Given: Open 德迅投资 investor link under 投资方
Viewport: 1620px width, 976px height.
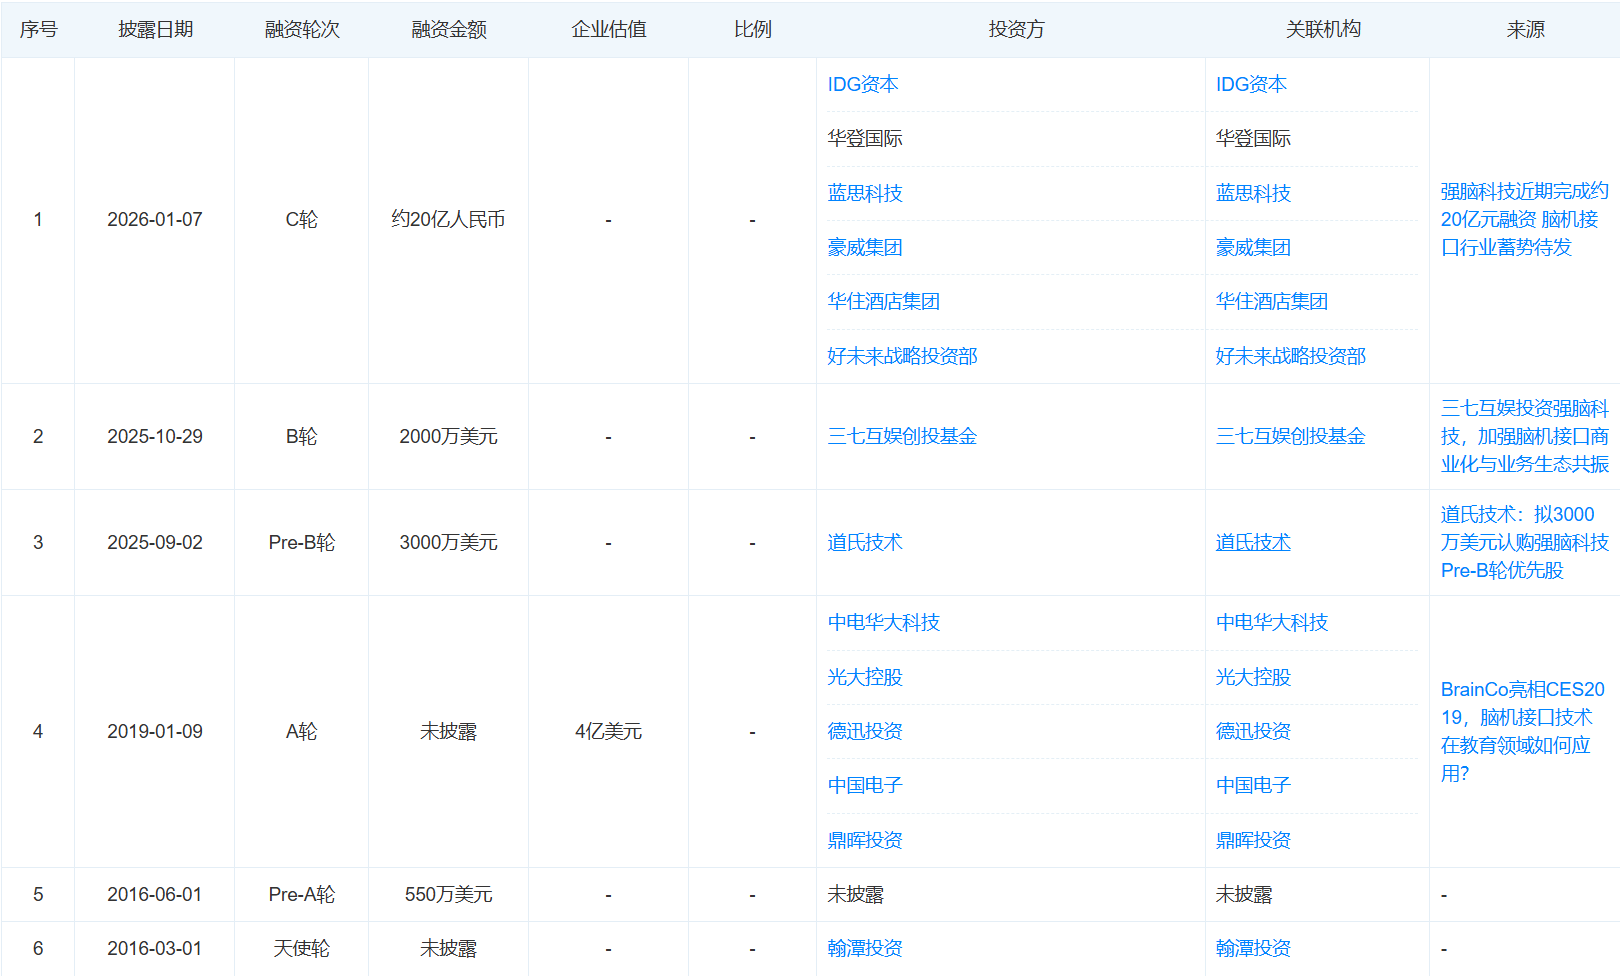Looking at the screenshot, I should (864, 731).
